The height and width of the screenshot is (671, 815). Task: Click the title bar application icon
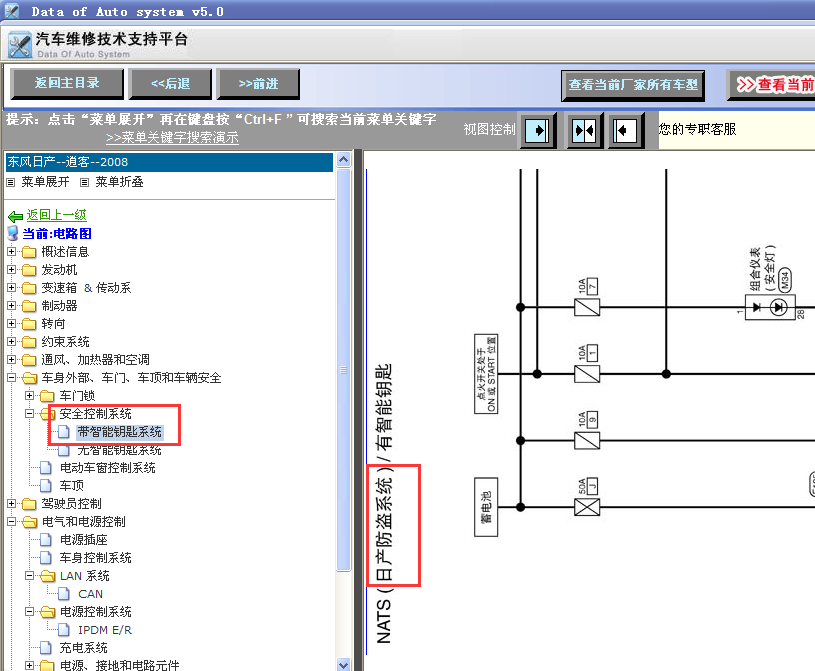pyautogui.click(x=11, y=11)
